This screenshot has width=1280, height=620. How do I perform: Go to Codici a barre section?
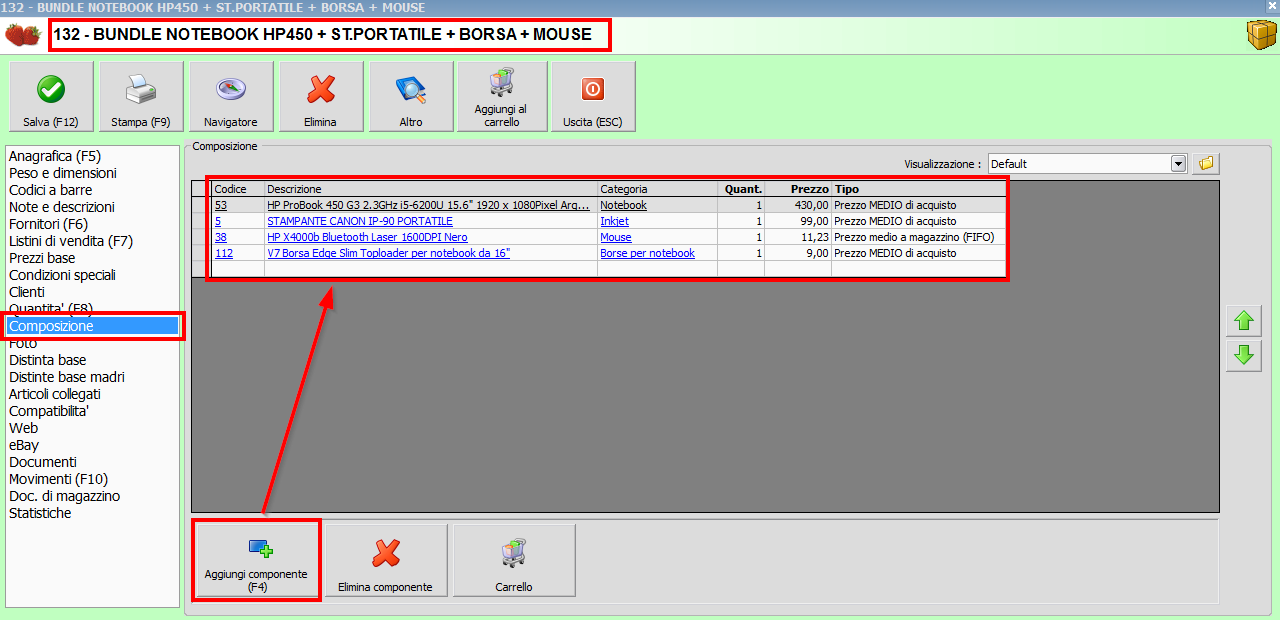pyautogui.click(x=51, y=190)
